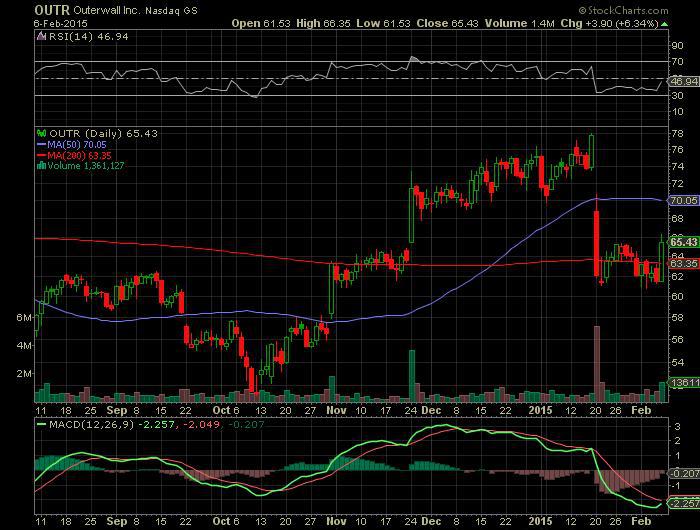Click Oct on the price panel date axis
The image size is (700, 530).
point(221,410)
